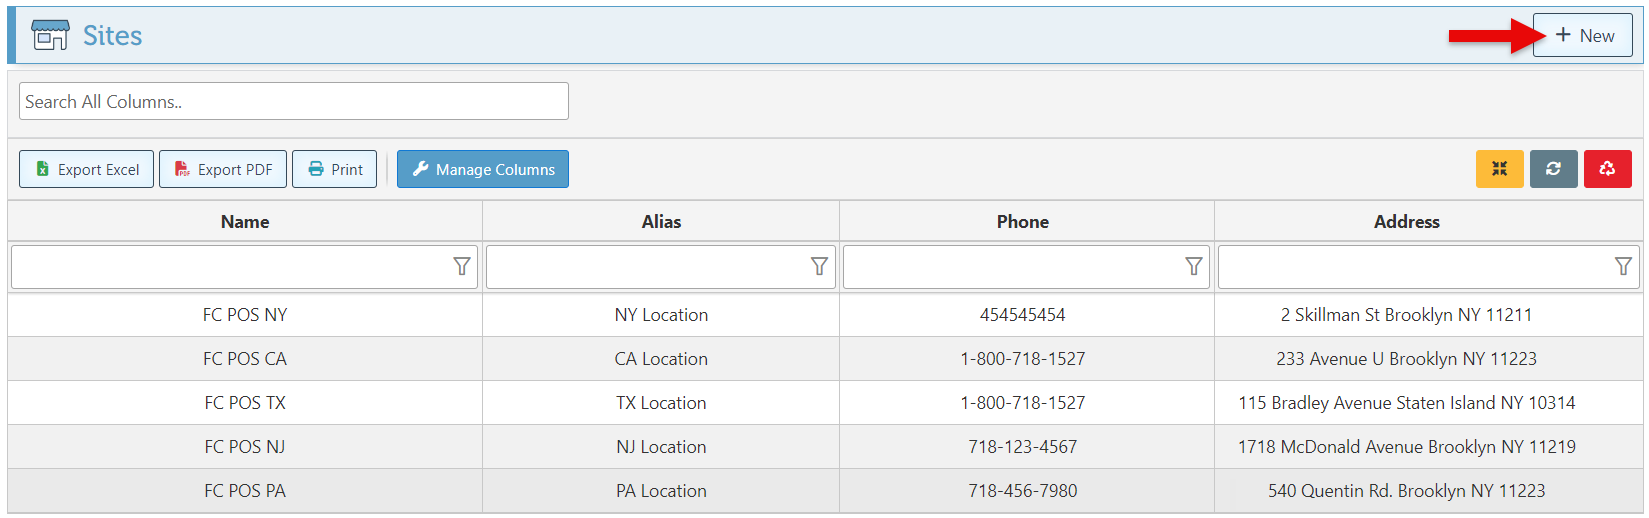
Task: Open the Phone column filter icon
Action: tap(1193, 266)
